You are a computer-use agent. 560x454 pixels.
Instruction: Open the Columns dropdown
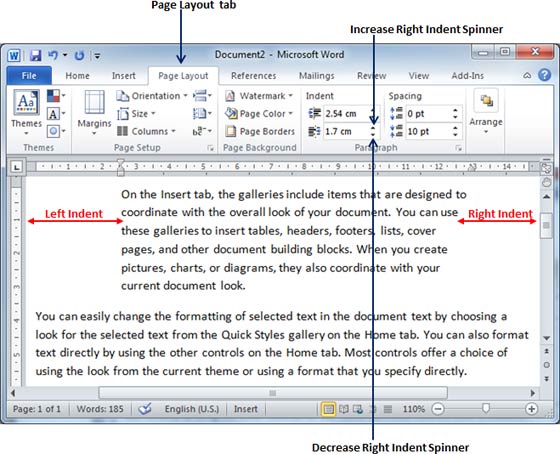pyautogui.click(x=147, y=131)
